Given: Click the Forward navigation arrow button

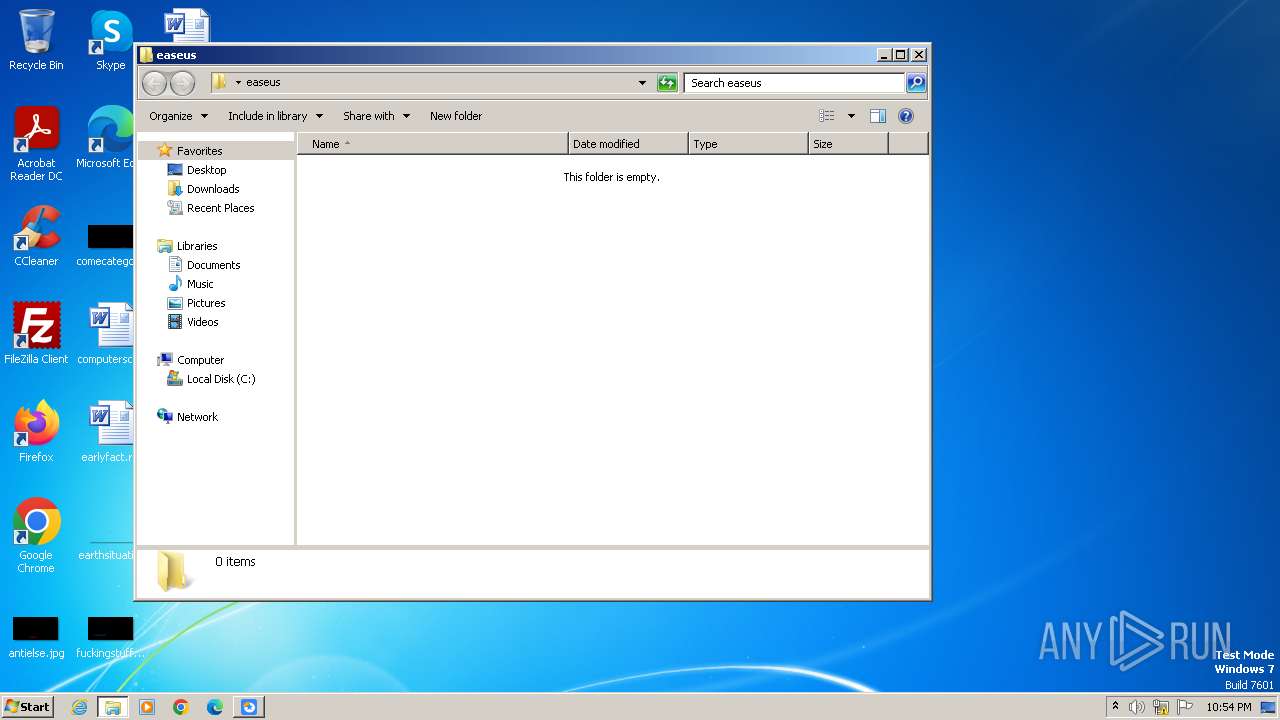Looking at the screenshot, I should (x=182, y=83).
